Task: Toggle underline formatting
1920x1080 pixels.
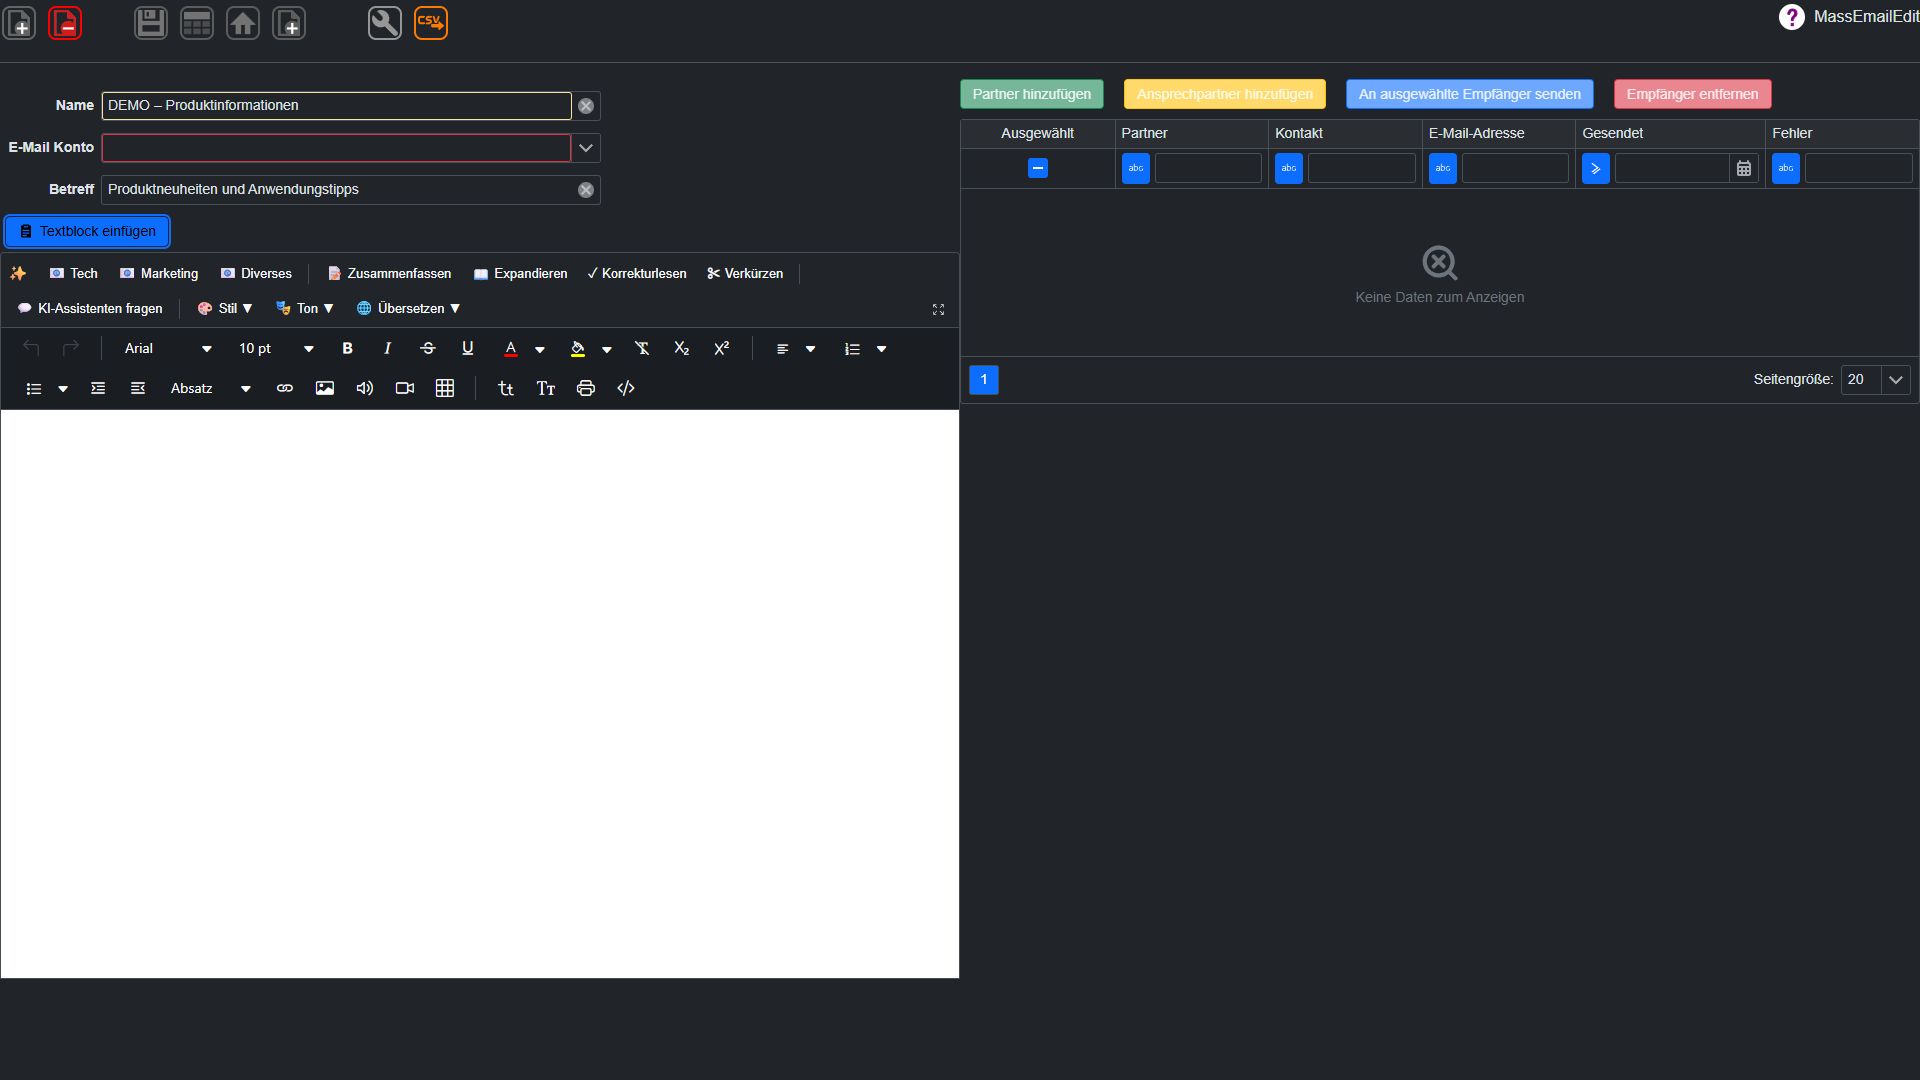Action: pos(467,348)
